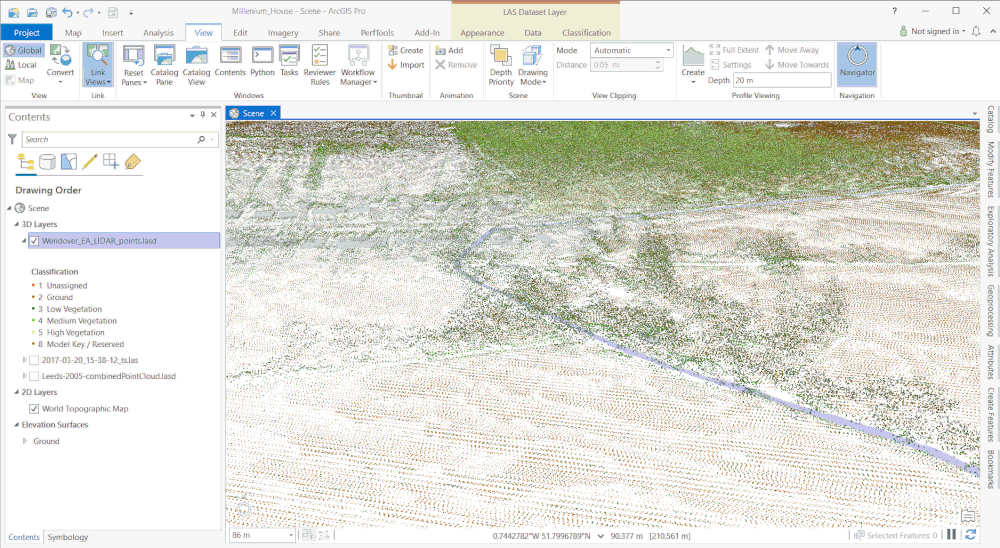Click the Medium Vegetation color point
The width and height of the screenshot is (1000, 548).
pyautogui.click(x=33, y=320)
